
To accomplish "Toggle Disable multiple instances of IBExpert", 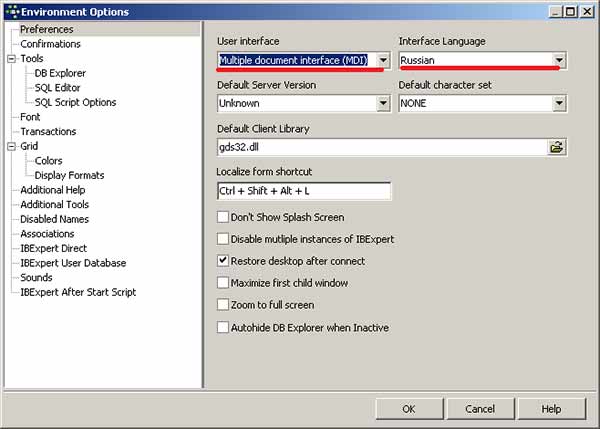I will [x=222, y=239].
